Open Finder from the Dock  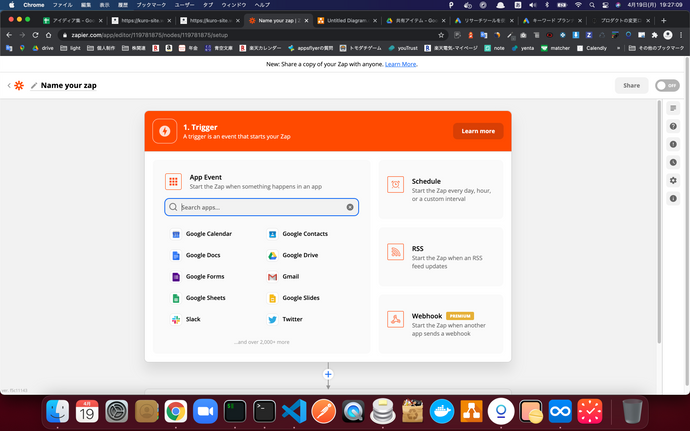point(58,411)
